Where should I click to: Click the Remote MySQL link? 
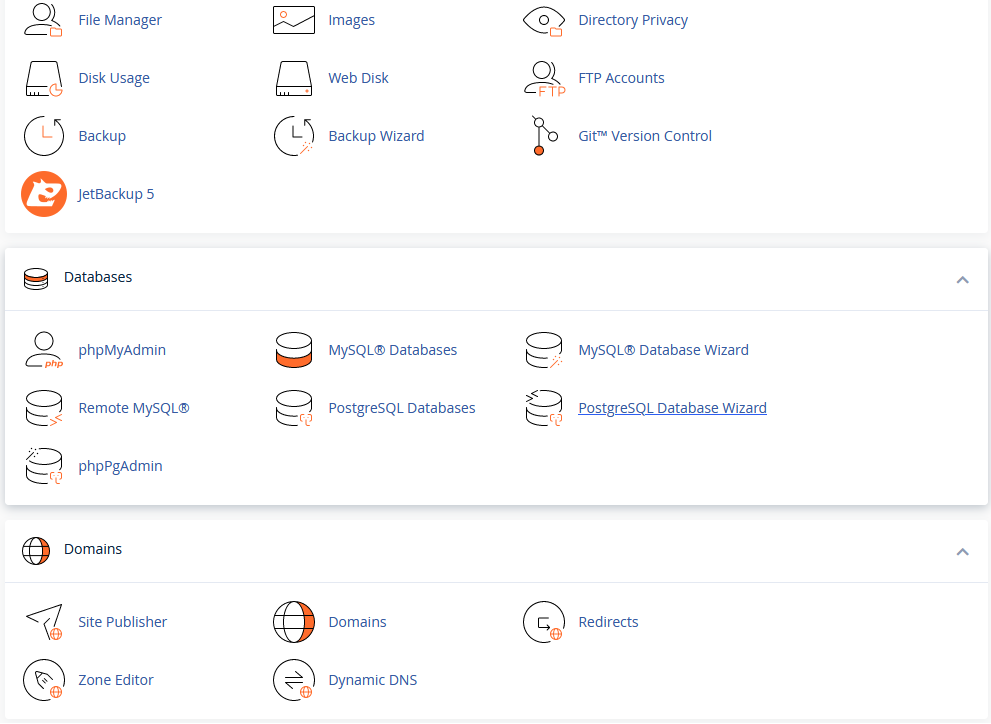[134, 408]
